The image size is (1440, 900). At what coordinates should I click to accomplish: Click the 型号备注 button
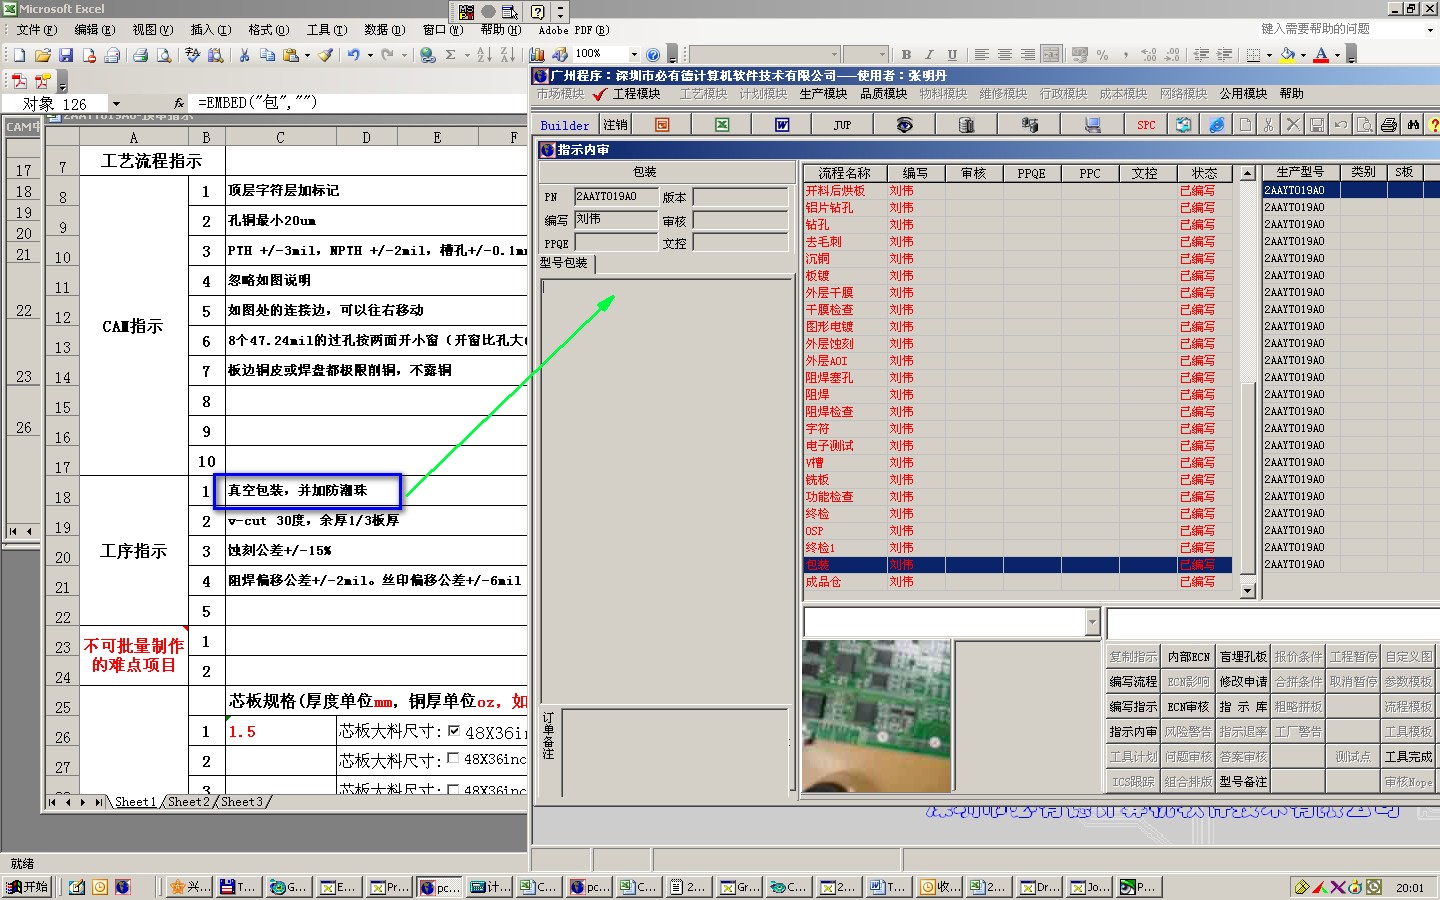tap(1243, 782)
